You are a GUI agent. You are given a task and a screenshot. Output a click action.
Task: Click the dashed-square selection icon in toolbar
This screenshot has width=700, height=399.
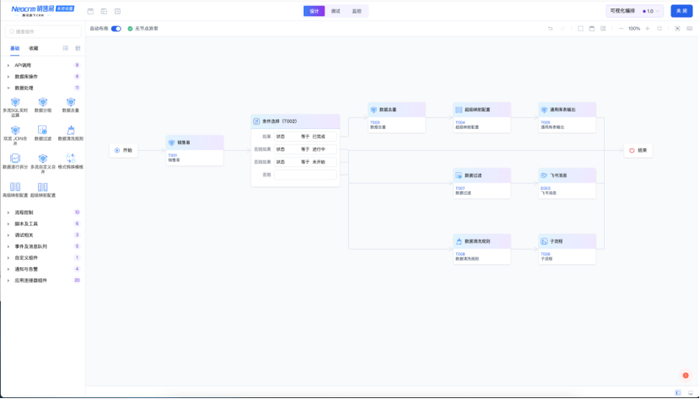click(580, 29)
